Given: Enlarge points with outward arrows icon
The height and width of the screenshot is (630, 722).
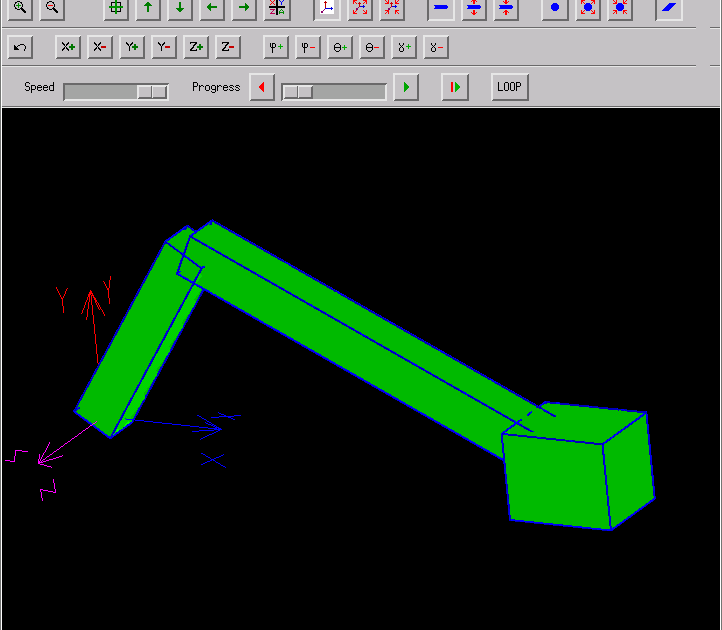Looking at the screenshot, I should tap(588, 8).
